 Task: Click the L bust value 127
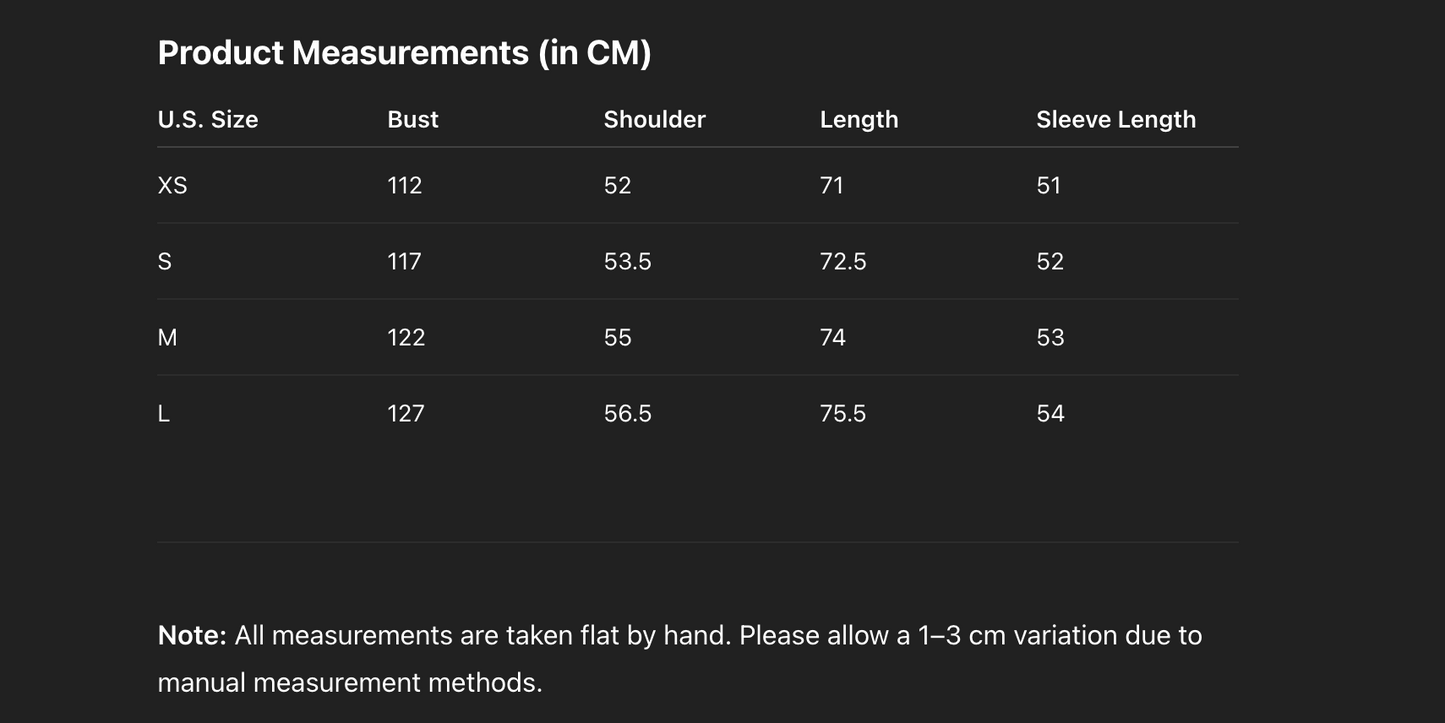click(405, 414)
